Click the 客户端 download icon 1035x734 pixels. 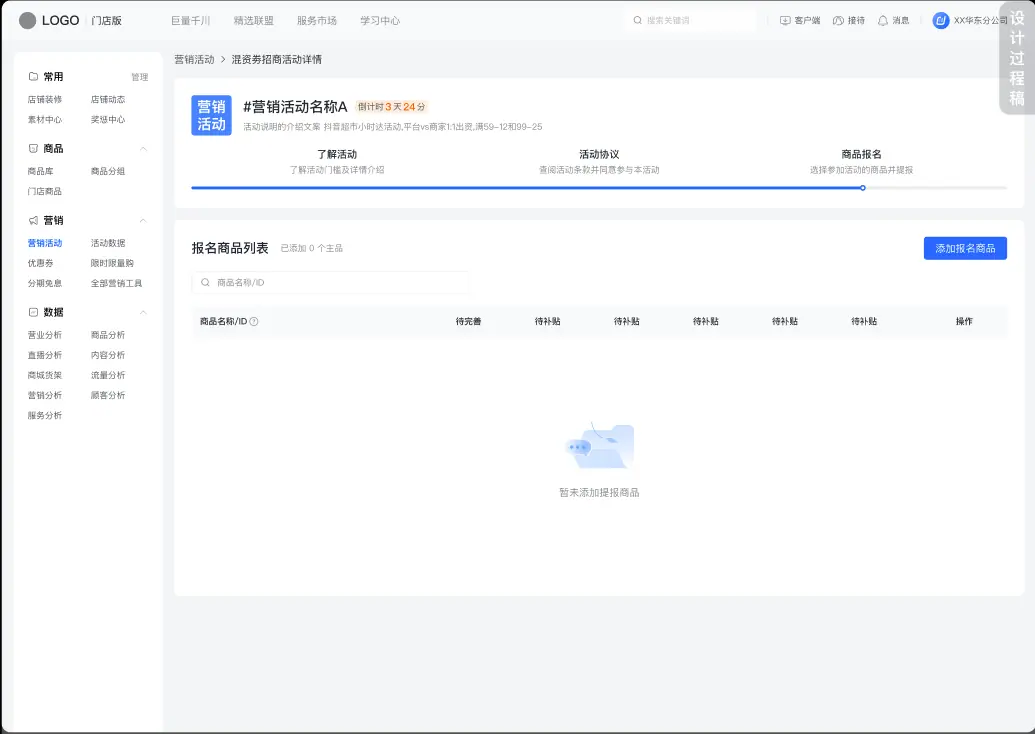(x=785, y=20)
